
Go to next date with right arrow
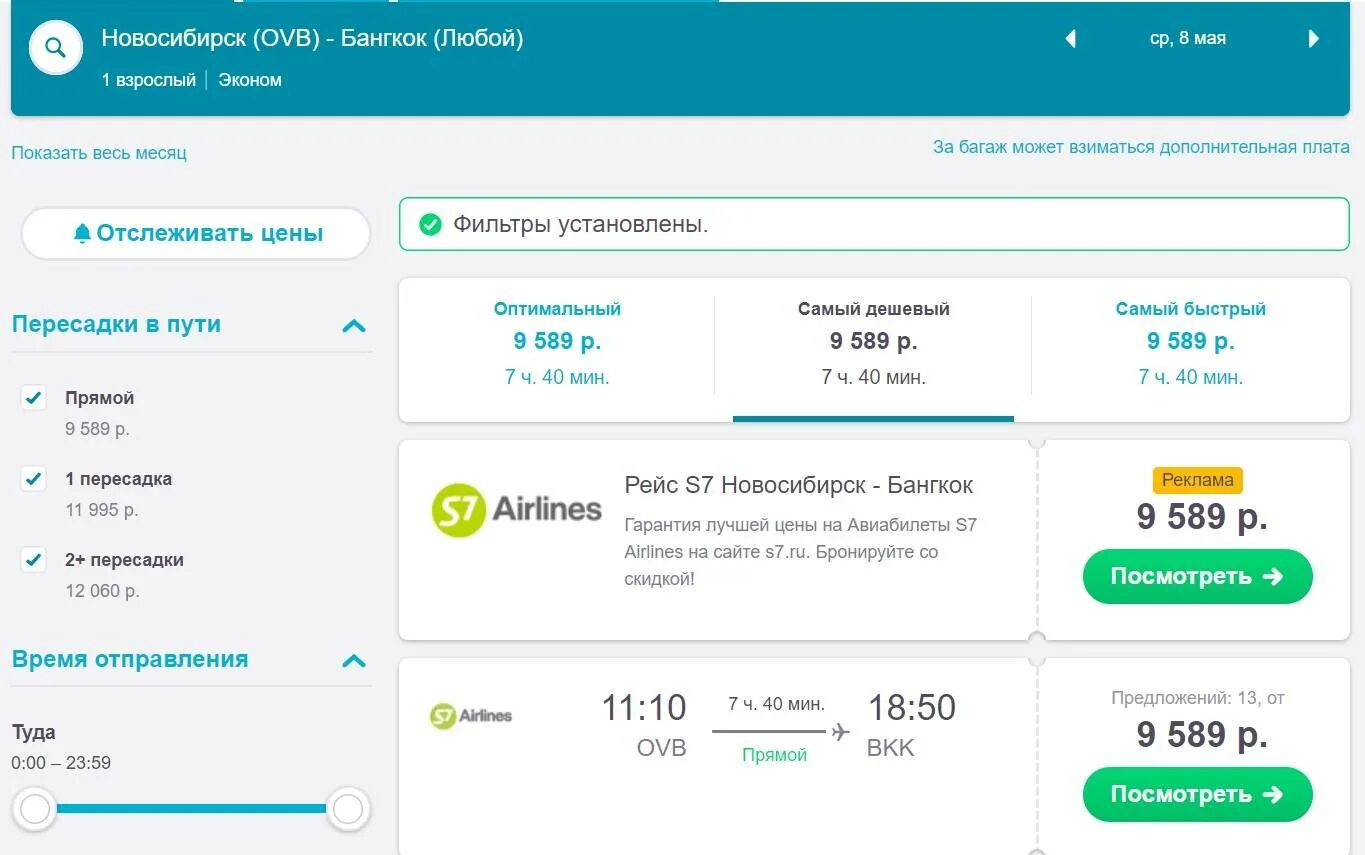pyautogui.click(x=1313, y=39)
